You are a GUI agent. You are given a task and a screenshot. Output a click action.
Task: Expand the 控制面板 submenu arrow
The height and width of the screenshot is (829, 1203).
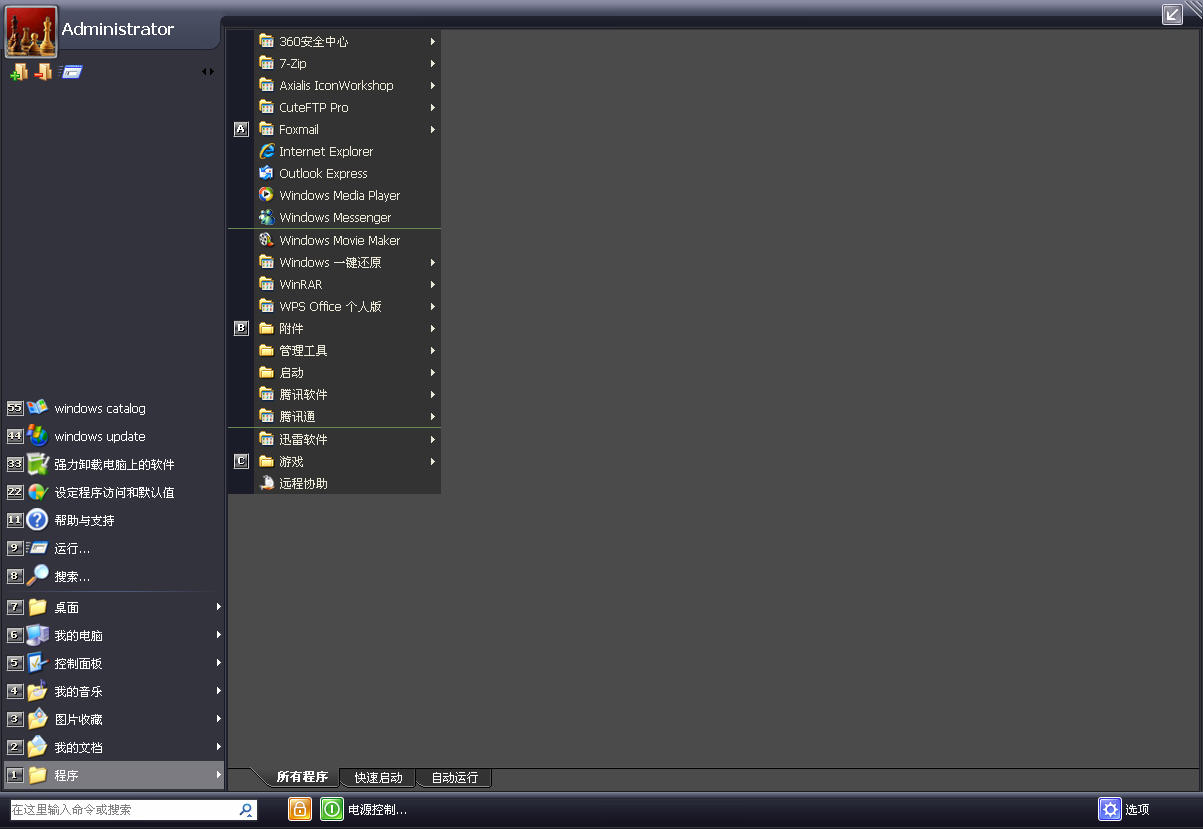218,663
